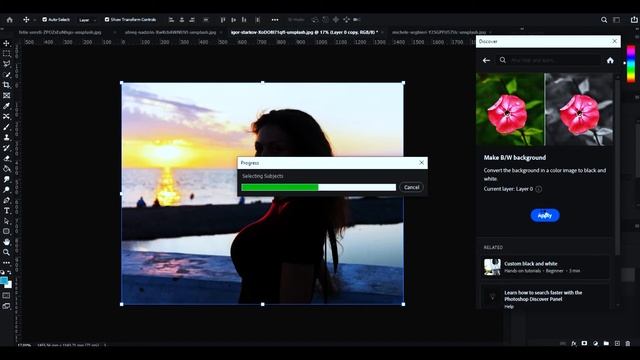Open more align options three-dots

pos(275,20)
